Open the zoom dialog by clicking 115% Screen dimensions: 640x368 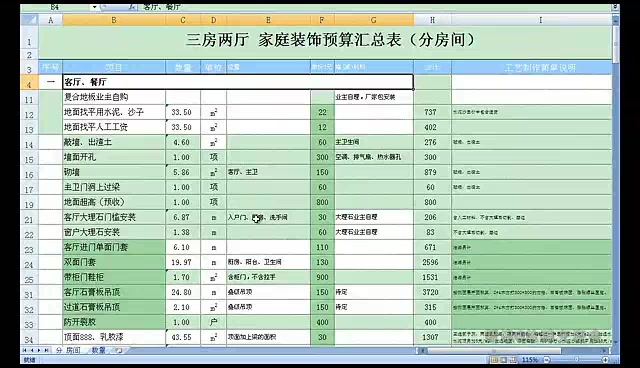pos(530,360)
